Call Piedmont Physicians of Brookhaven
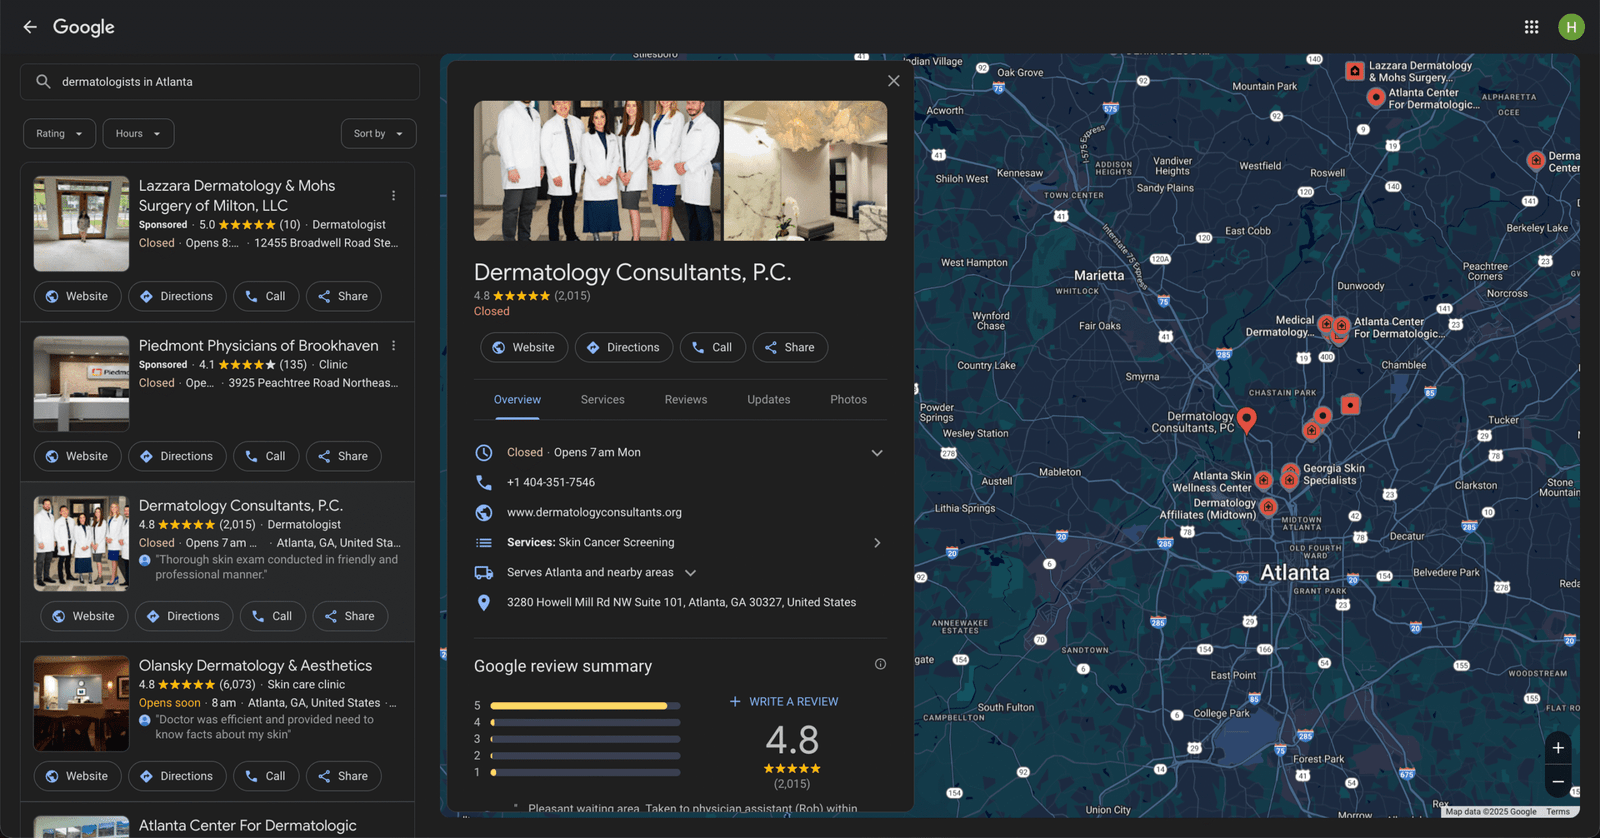This screenshot has height=838, width=1600. (267, 456)
